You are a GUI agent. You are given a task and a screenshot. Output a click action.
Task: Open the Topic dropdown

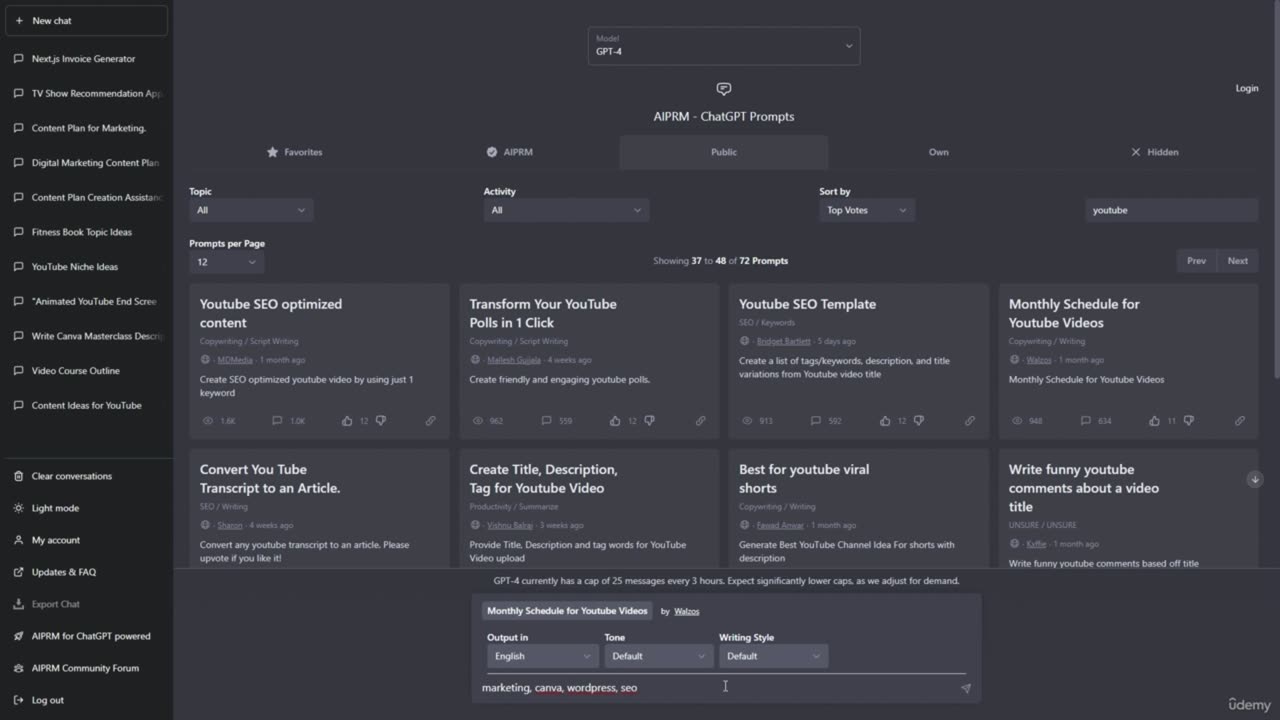pos(251,210)
